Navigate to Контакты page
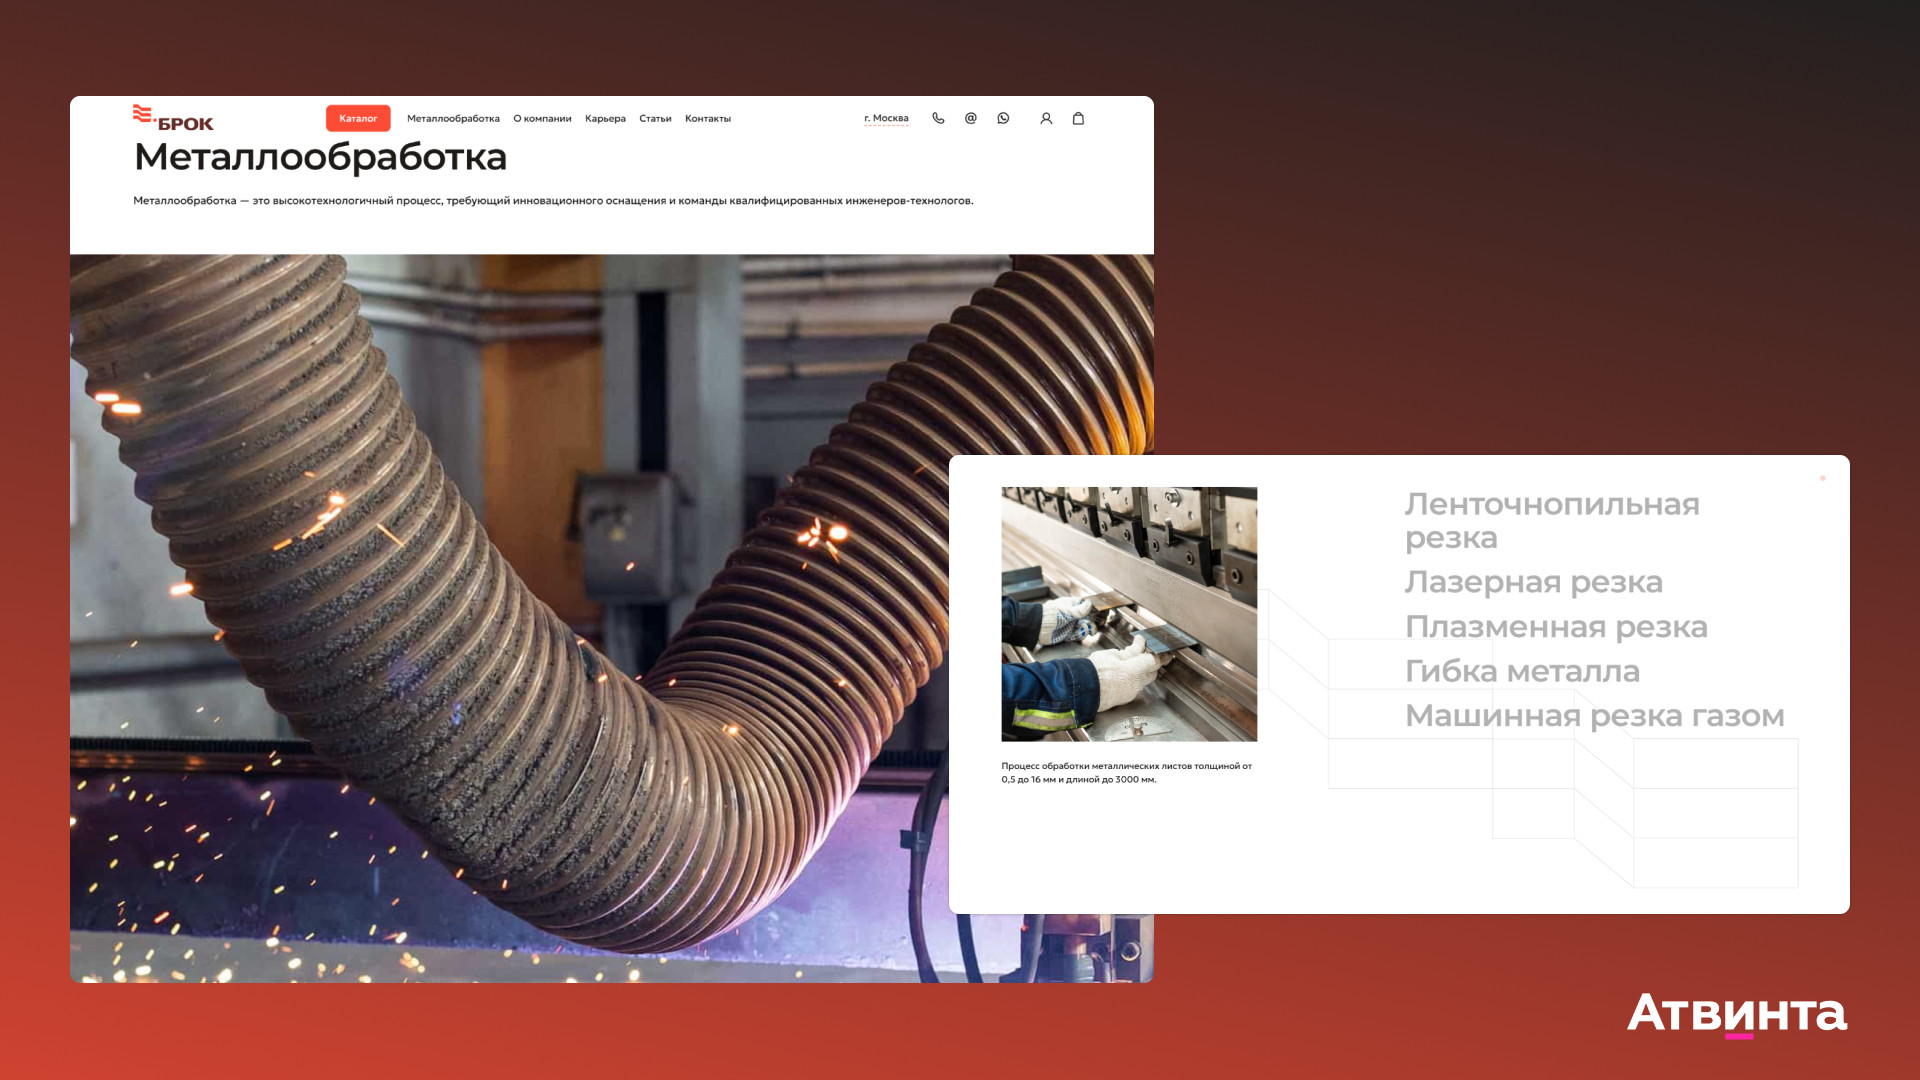Image resolution: width=1920 pixels, height=1080 pixels. tap(708, 118)
